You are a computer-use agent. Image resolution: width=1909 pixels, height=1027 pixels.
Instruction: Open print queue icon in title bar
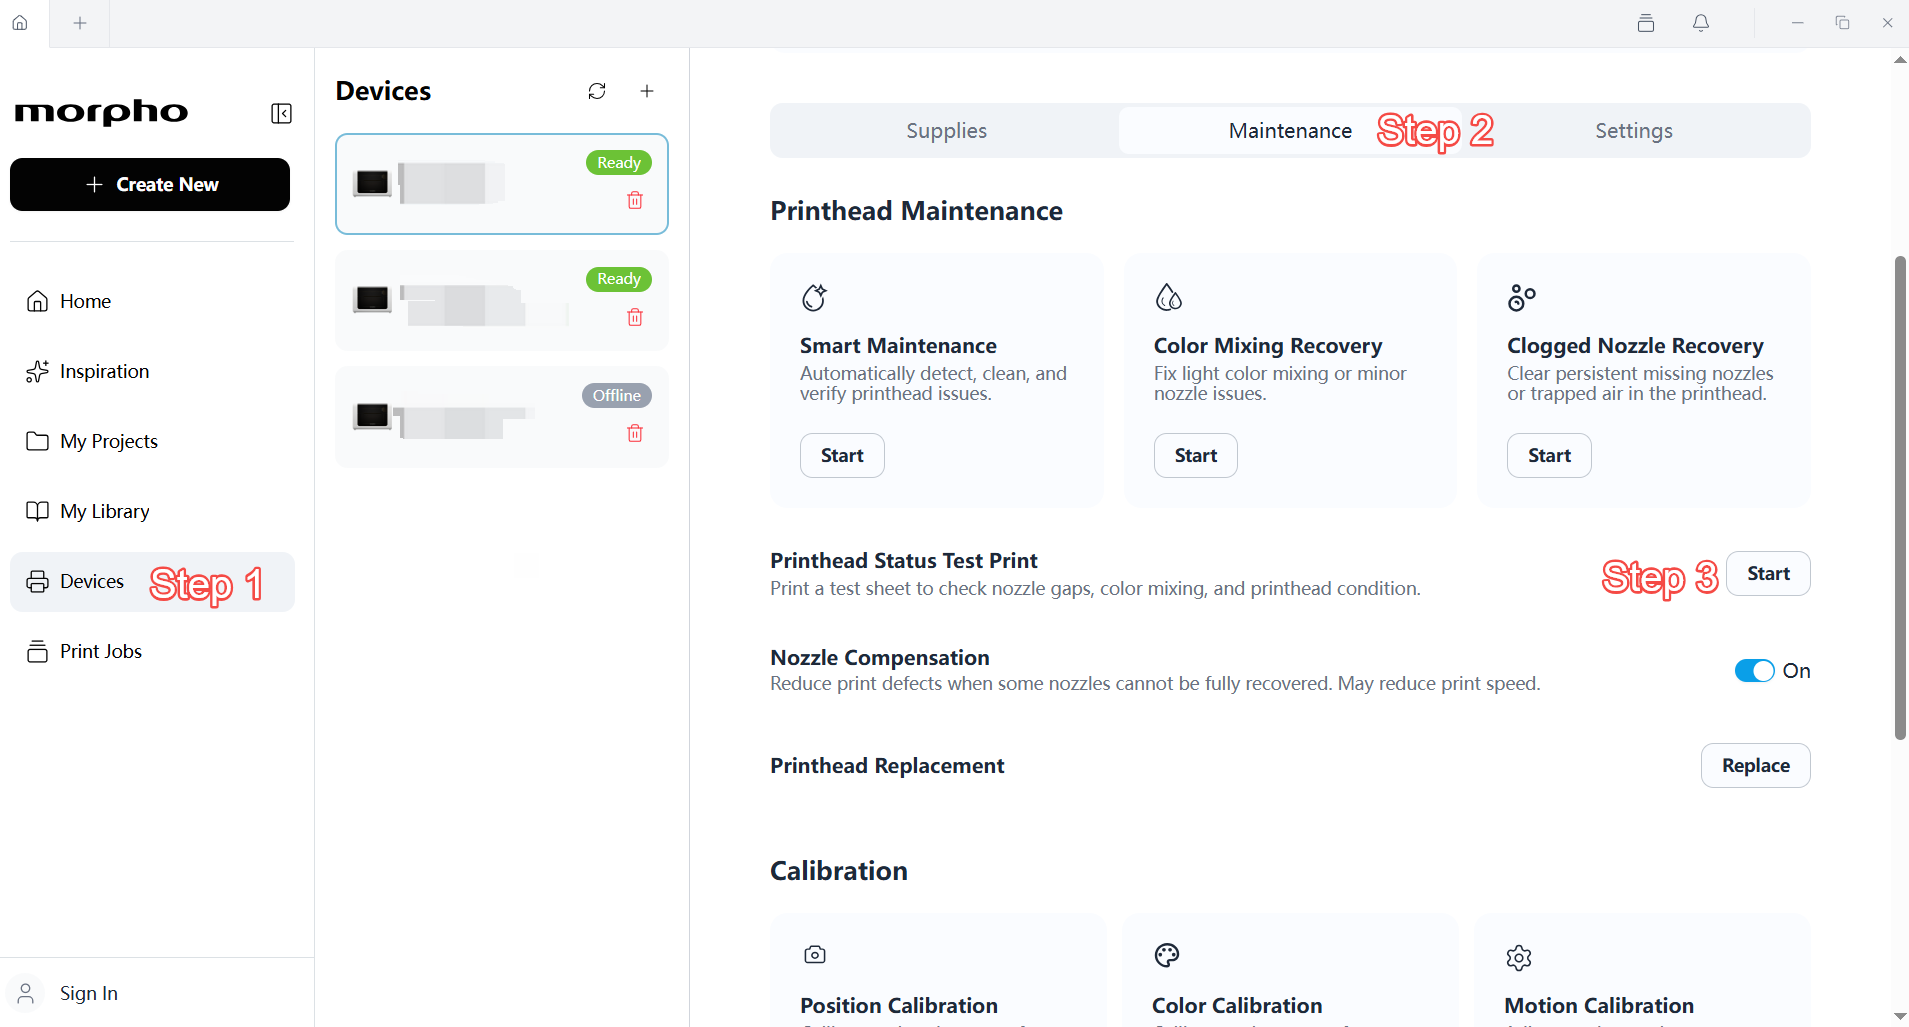(1646, 22)
